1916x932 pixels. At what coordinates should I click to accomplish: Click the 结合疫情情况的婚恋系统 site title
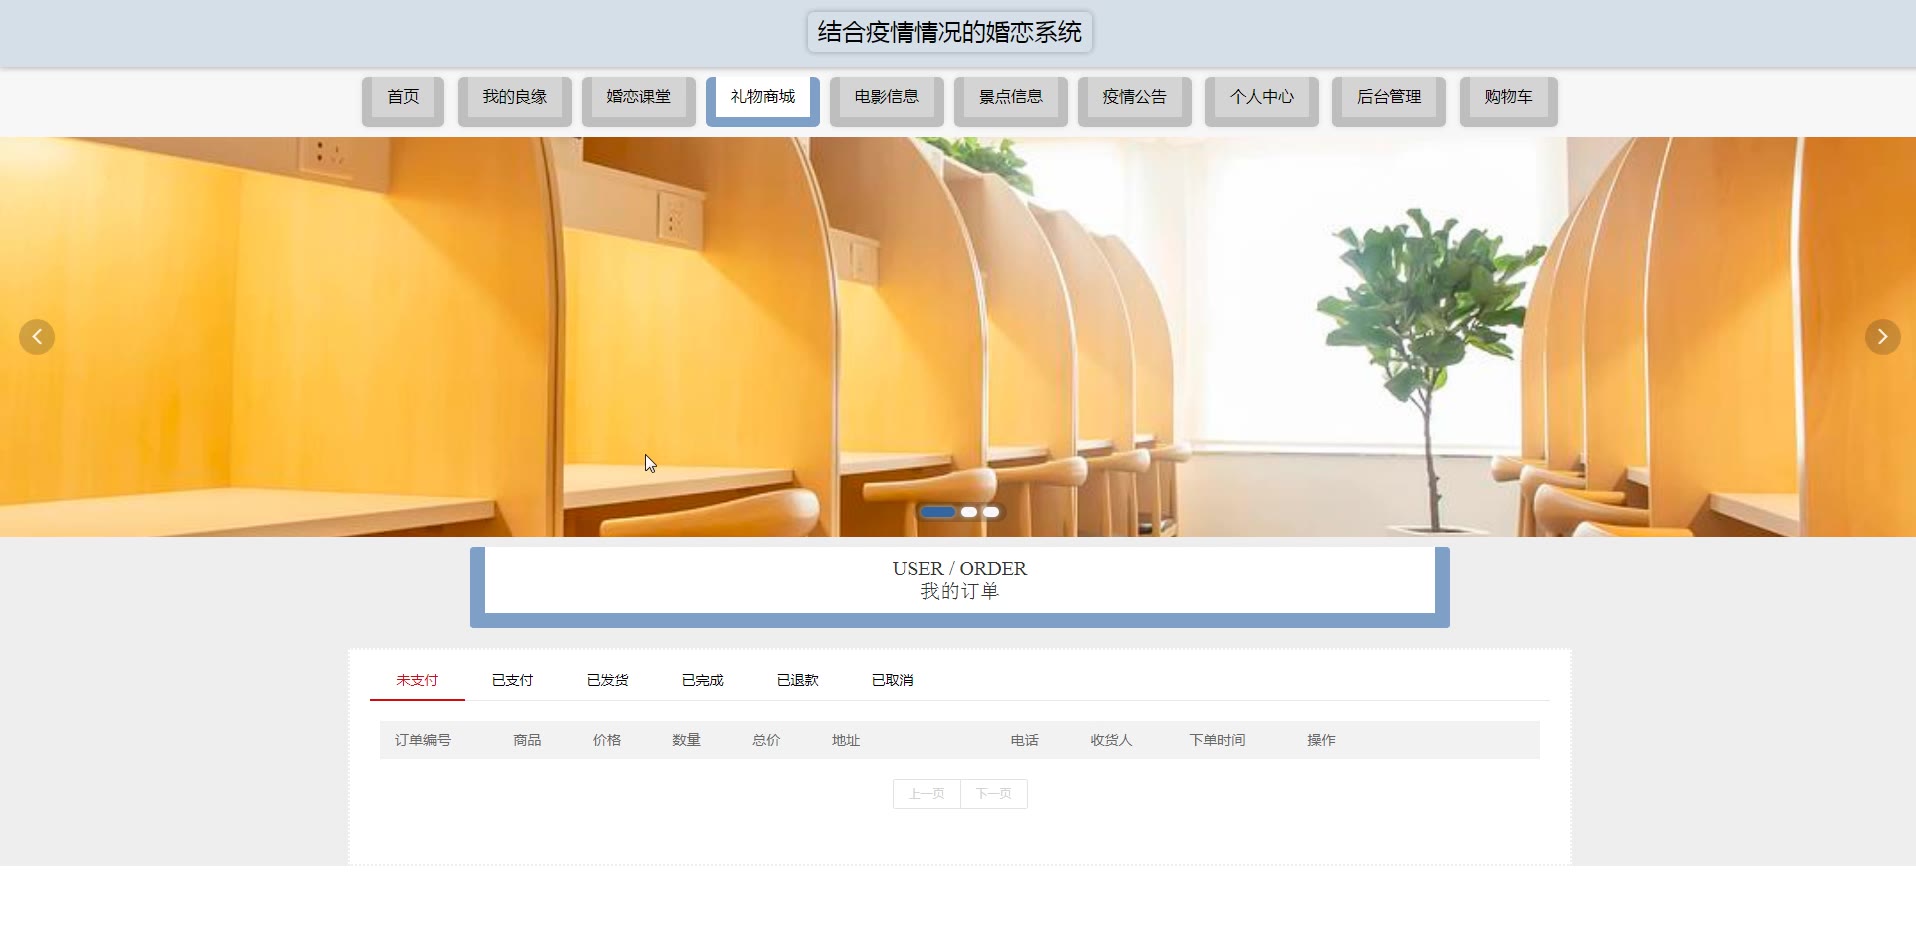[x=949, y=32]
